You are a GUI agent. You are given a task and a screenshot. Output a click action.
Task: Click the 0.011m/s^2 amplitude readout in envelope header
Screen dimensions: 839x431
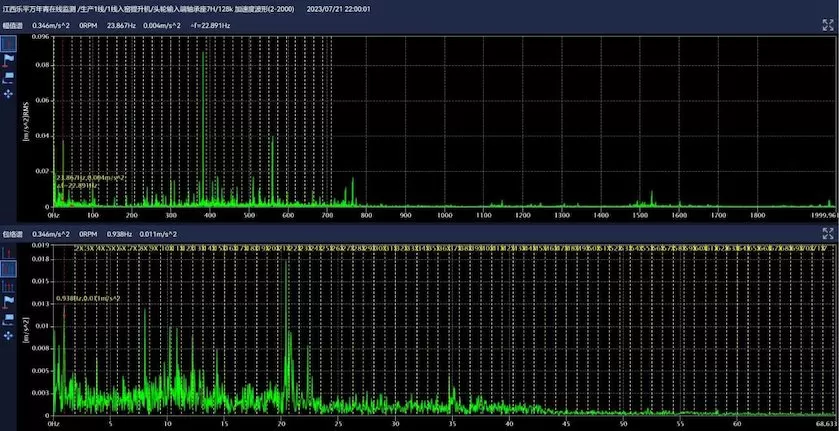[x=159, y=234]
